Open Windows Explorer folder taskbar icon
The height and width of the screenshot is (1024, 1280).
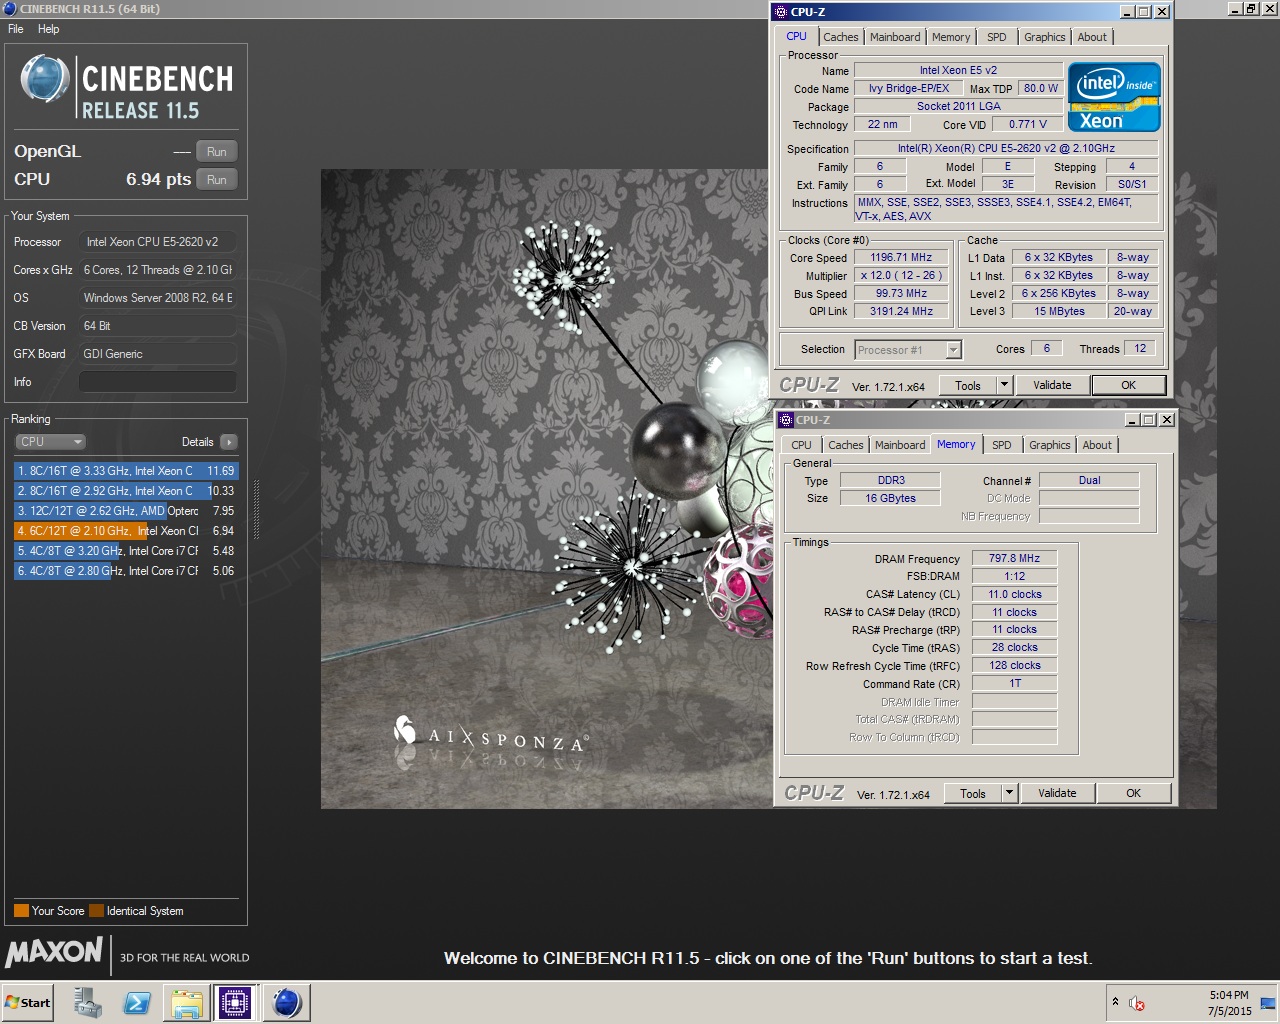[186, 1002]
